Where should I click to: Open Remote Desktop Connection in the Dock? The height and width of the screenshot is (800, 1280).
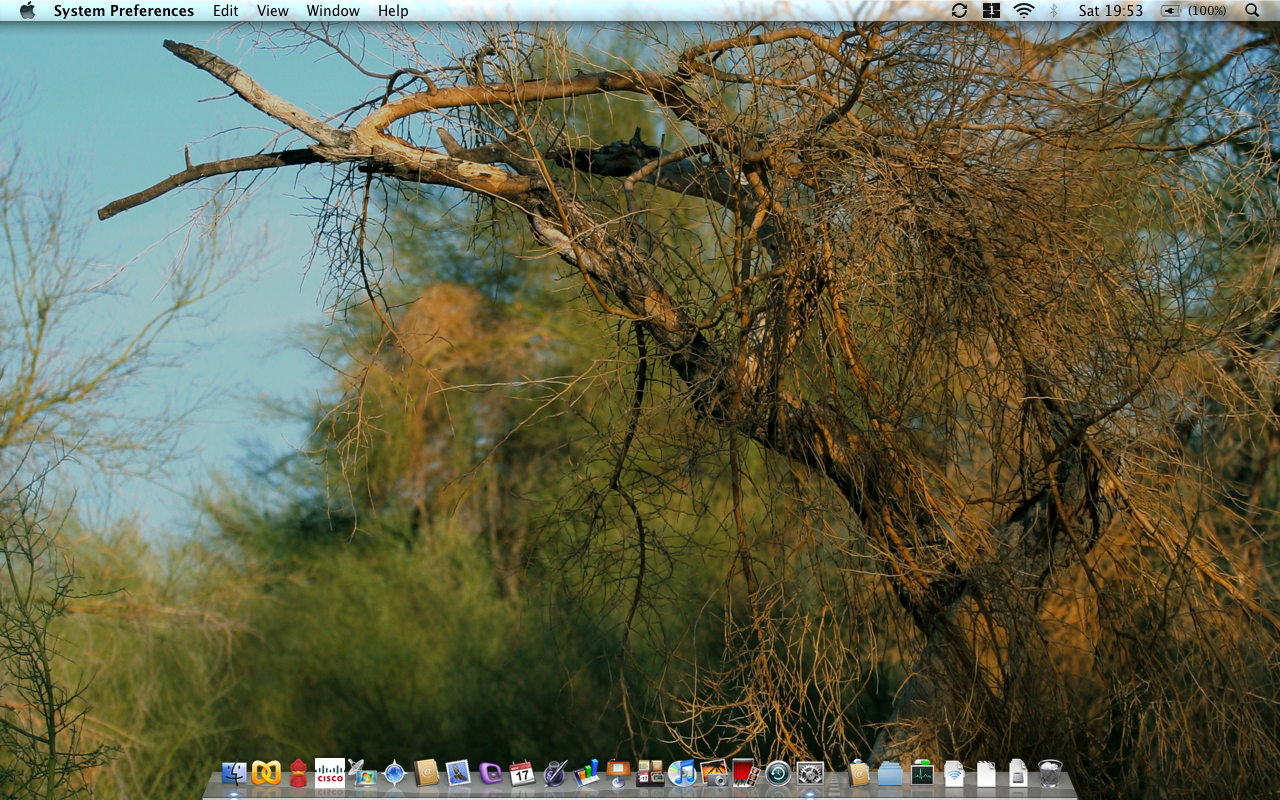point(362,773)
